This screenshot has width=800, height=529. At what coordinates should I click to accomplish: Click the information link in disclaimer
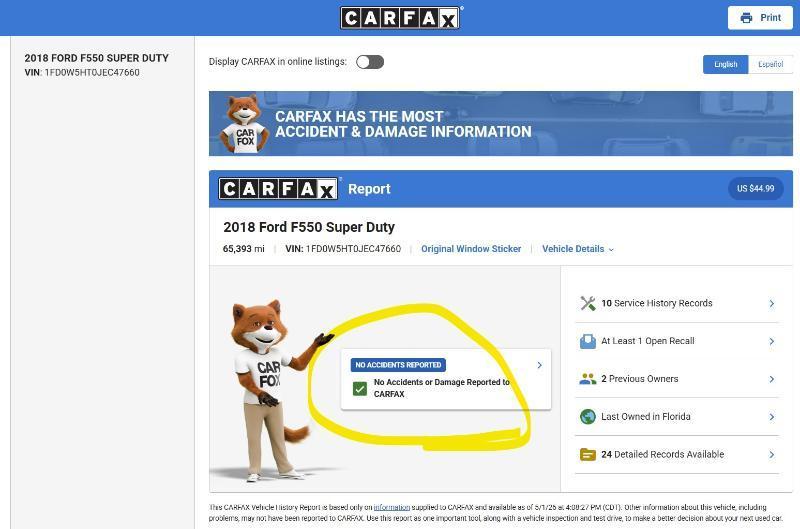click(x=391, y=507)
